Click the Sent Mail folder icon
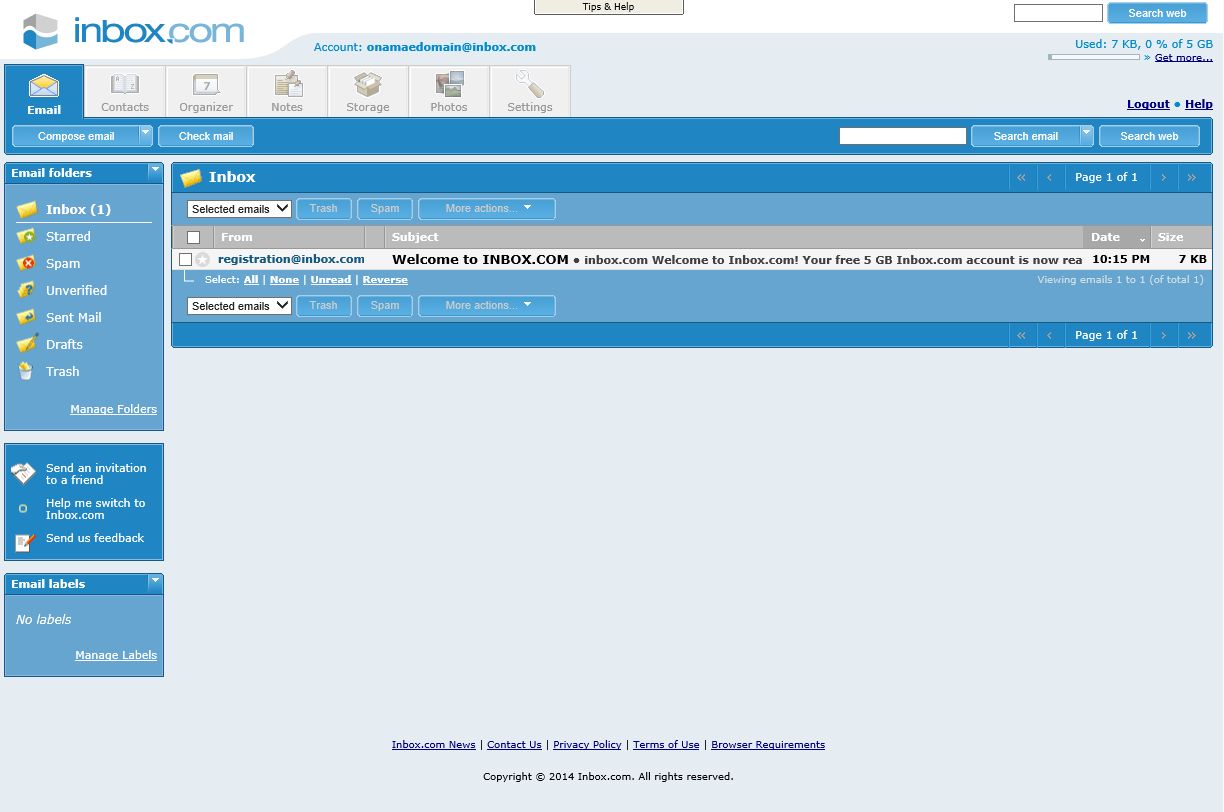Screen dimensions: 1224x812 click(x=27, y=318)
